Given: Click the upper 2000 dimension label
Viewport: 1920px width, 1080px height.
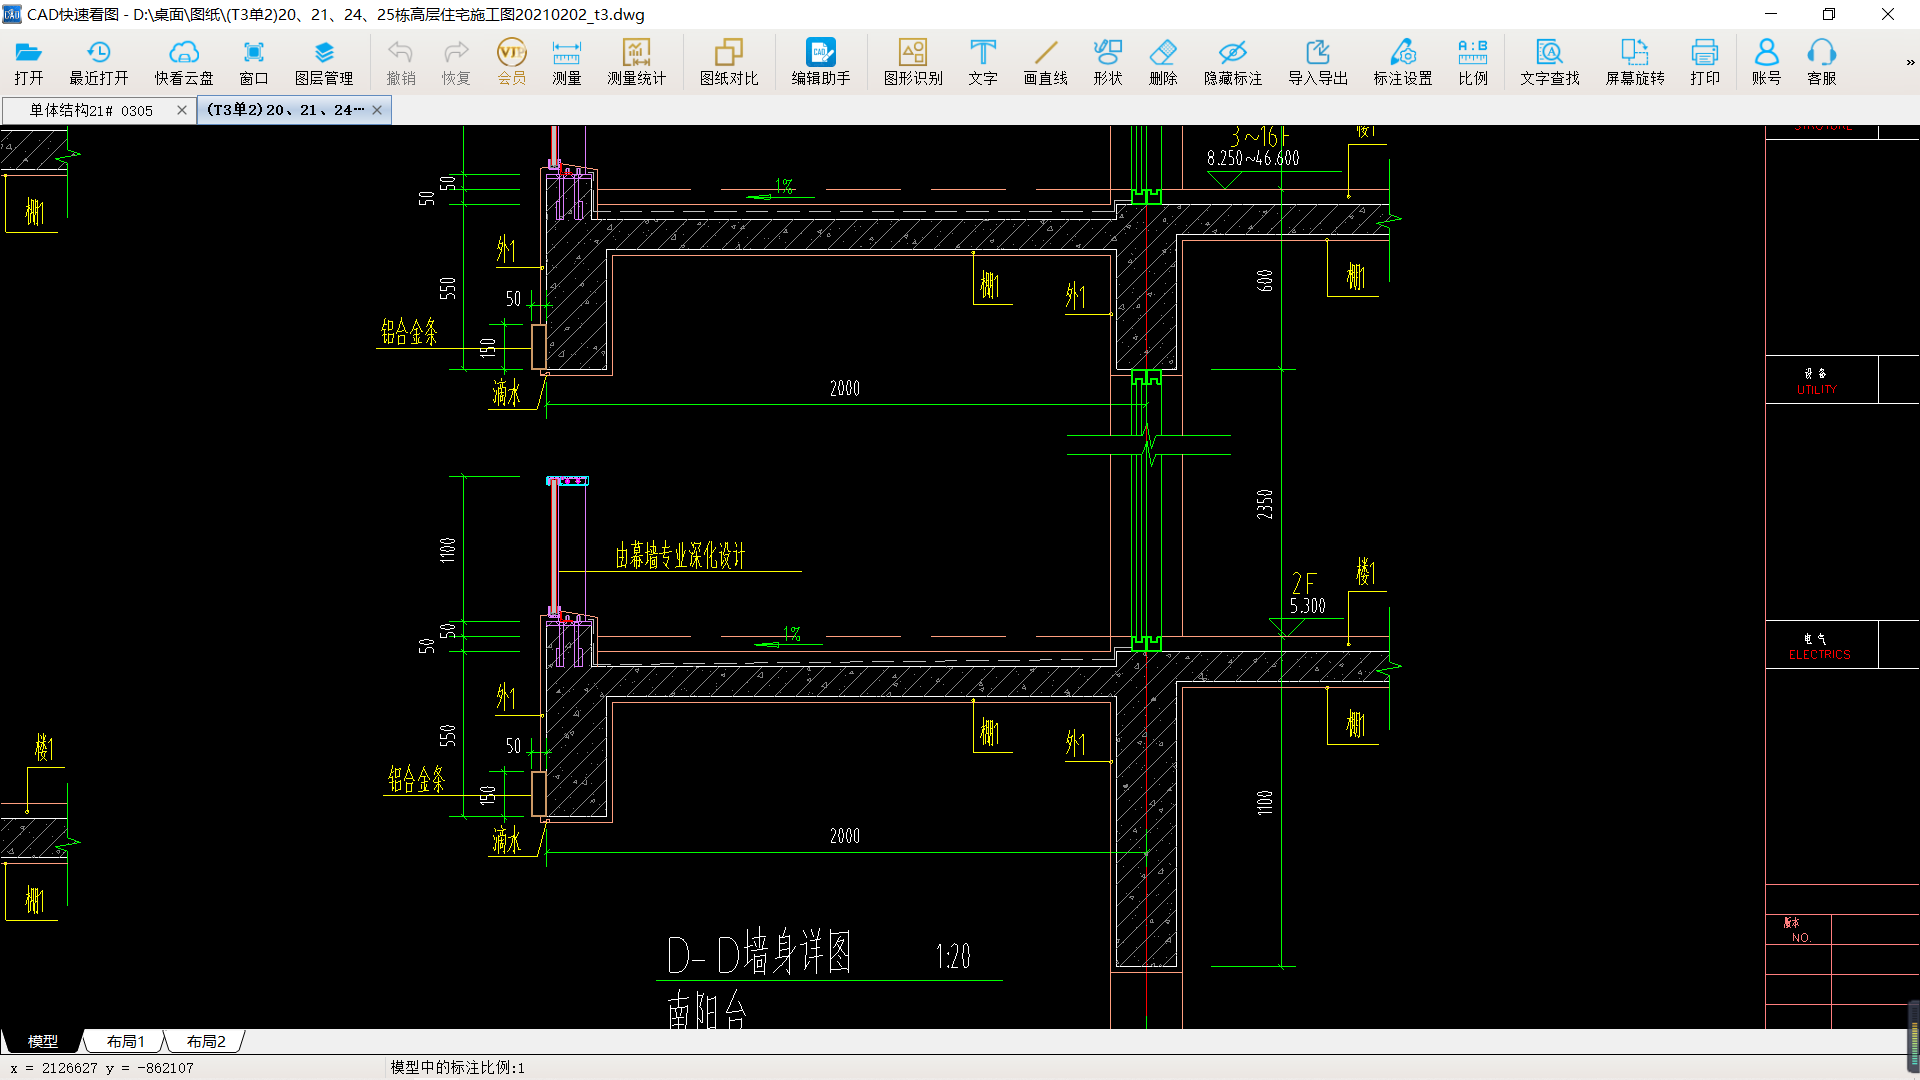Looking at the screenshot, I should point(845,388).
